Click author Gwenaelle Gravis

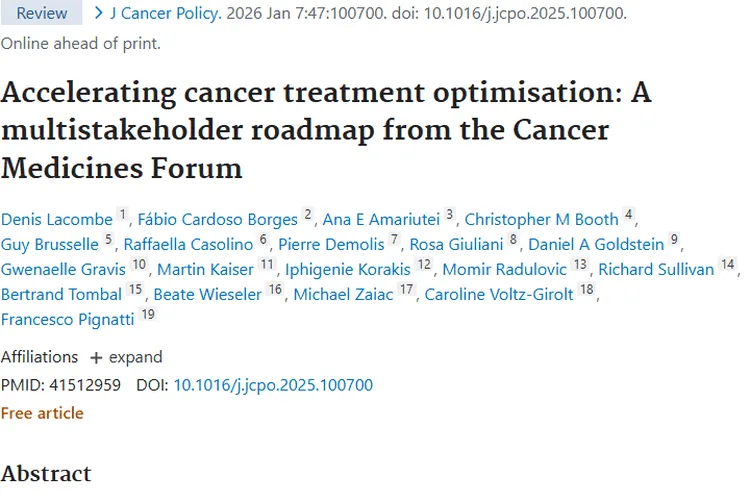click(x=63, y=269)
